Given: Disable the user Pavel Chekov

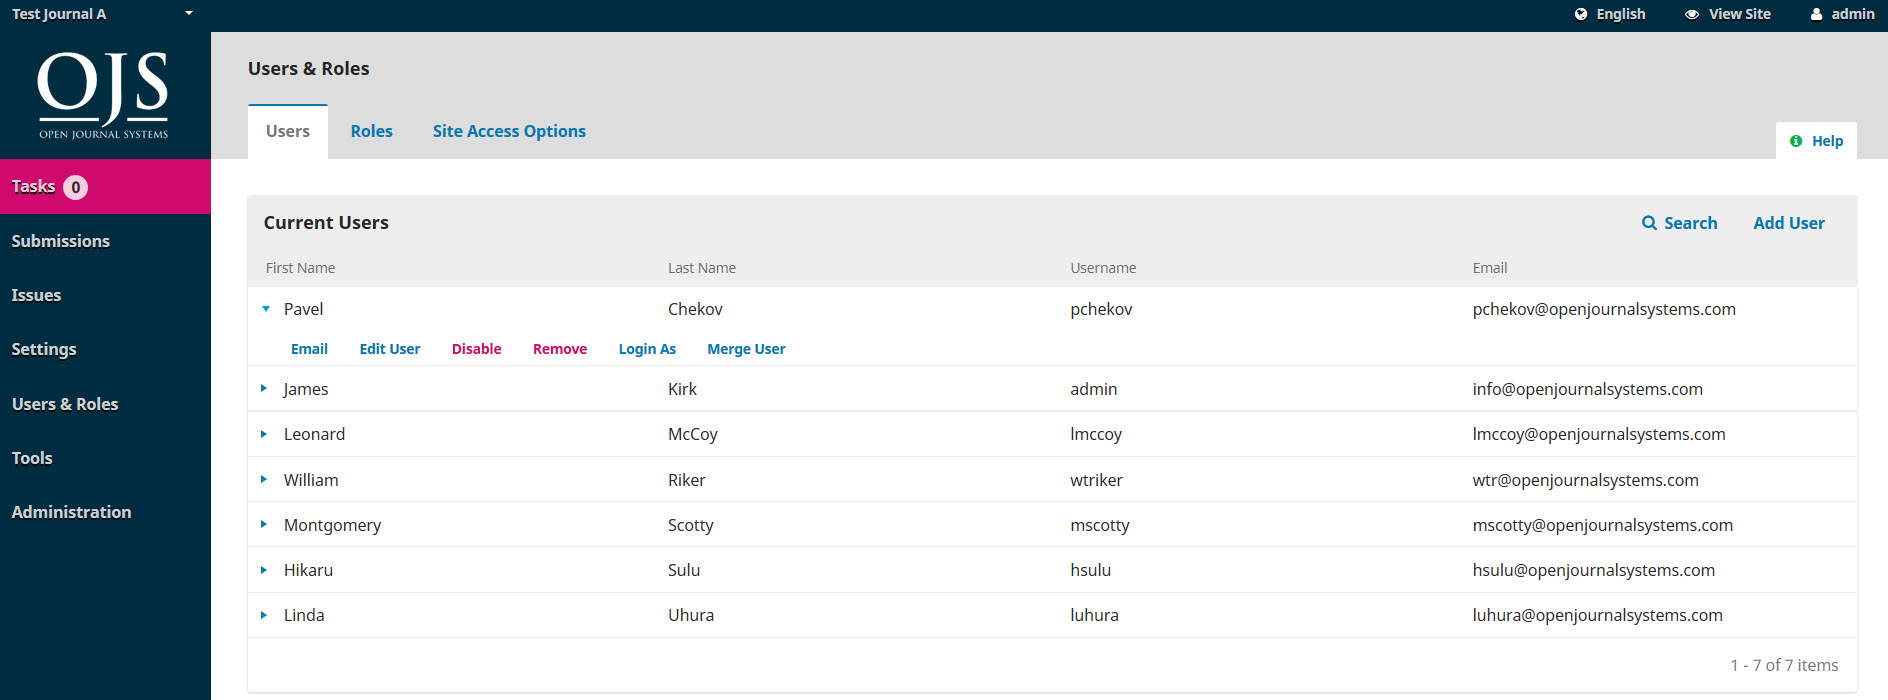Looking at the screenshot, I should [x=476, y=349].
